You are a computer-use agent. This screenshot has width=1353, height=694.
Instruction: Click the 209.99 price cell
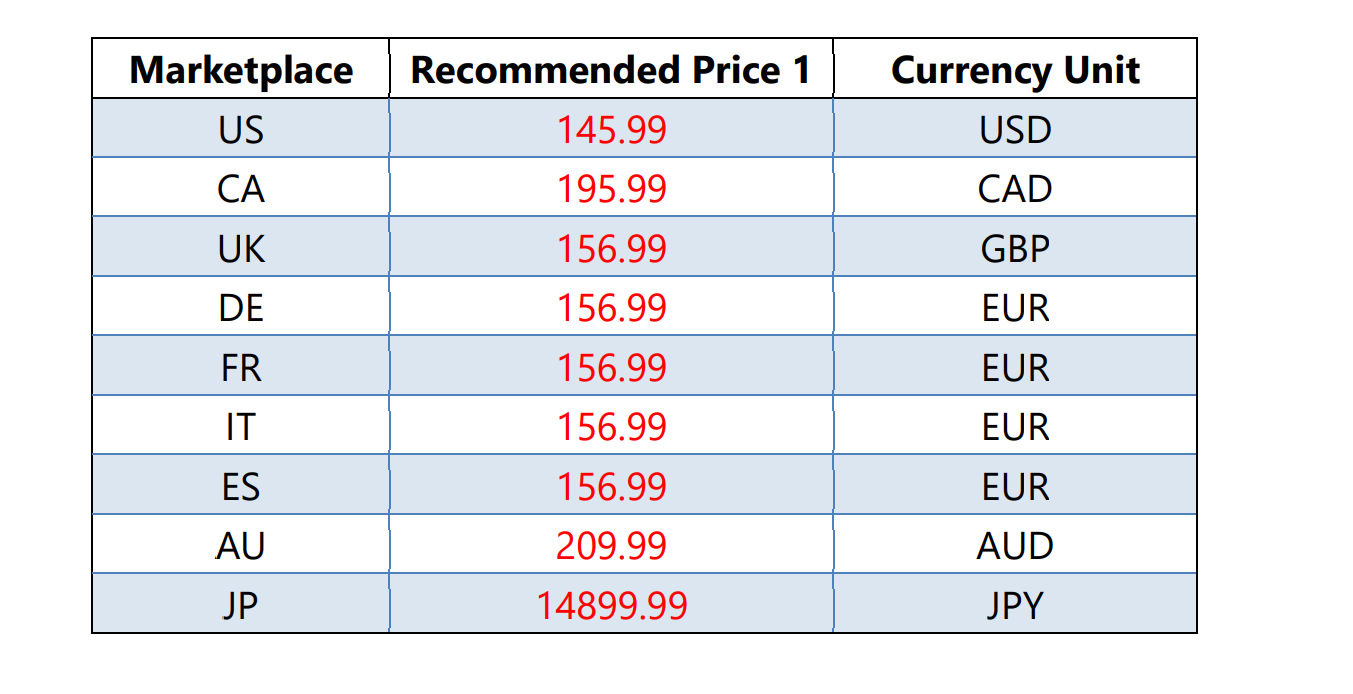coord(611,546)
